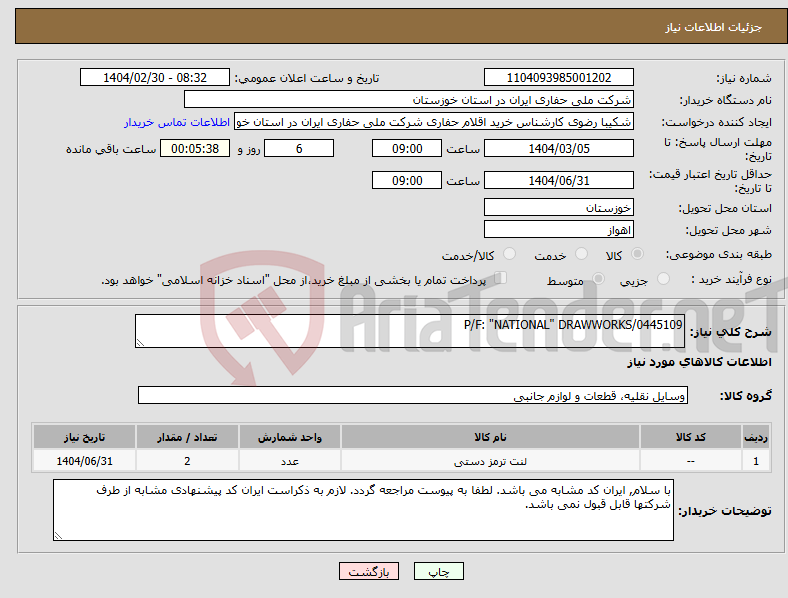This screenshot has width=788, height=598.
Task: Click the remaining time field 00:05:38
Action: [x=195, y=149]
